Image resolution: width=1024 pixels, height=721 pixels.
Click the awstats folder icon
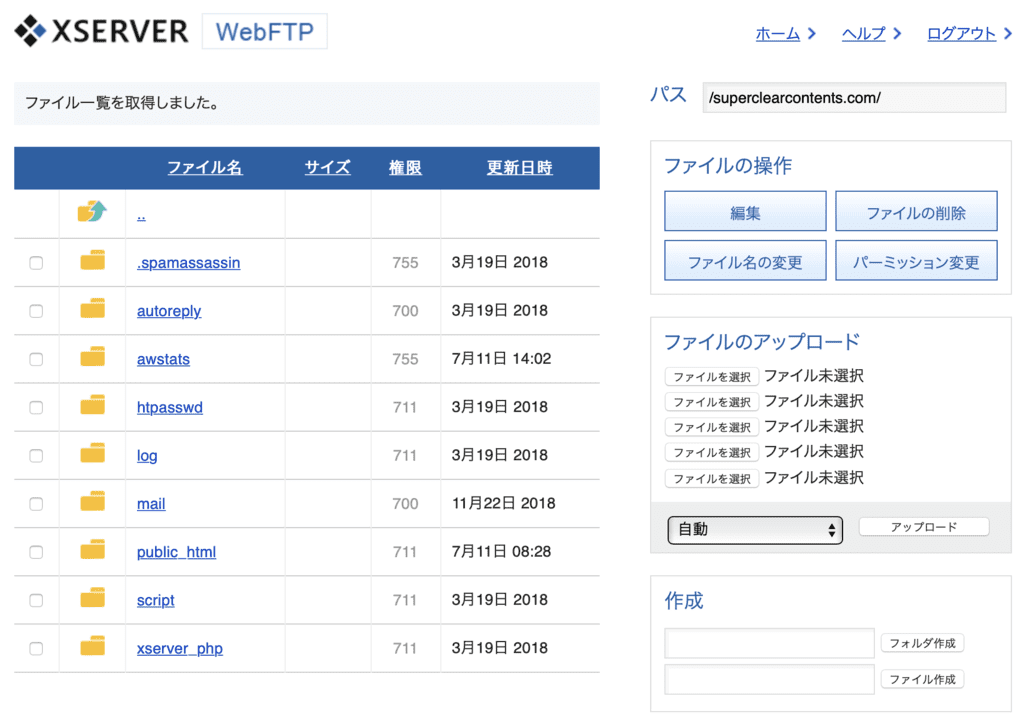coord(92,358)
